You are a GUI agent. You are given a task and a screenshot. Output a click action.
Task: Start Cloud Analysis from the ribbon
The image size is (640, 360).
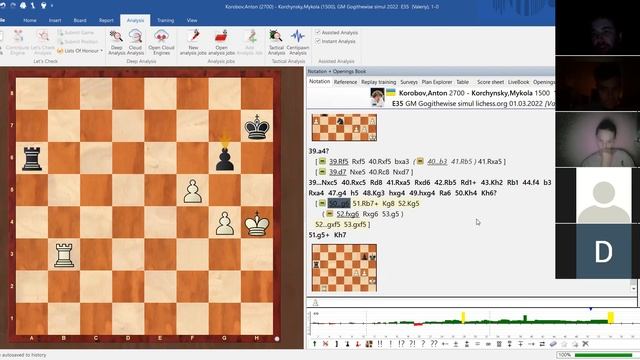pos(135,42)
